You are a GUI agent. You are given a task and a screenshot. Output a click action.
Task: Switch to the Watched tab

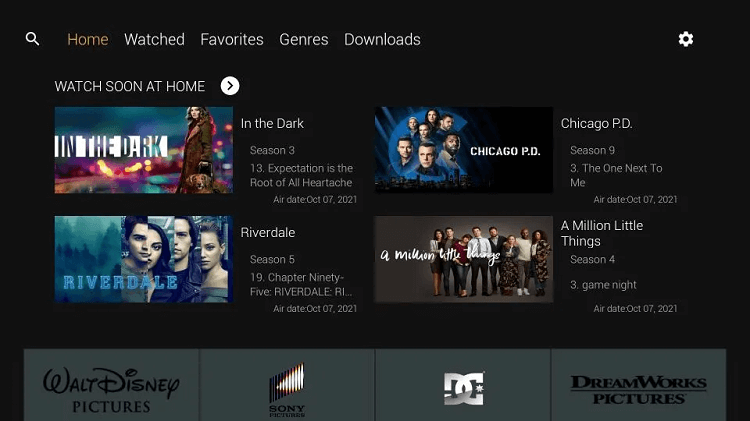(154, 39)
